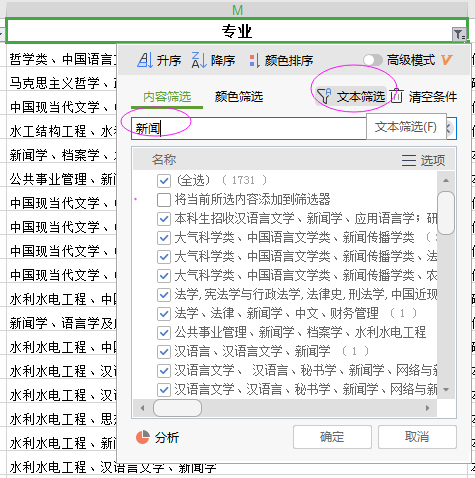The image size is (475, 478).
Task: Click the list scroll-down arrow
Action: coord(446,389)
